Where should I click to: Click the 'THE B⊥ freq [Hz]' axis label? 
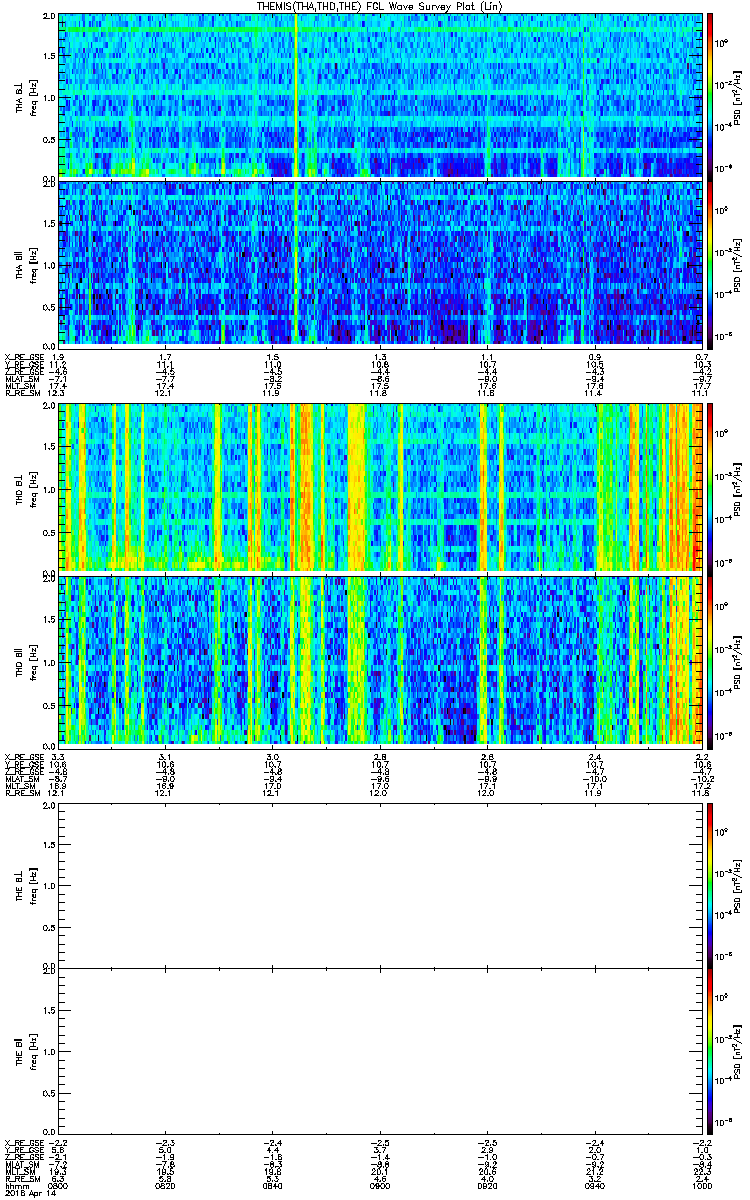[x=25, y=885]
